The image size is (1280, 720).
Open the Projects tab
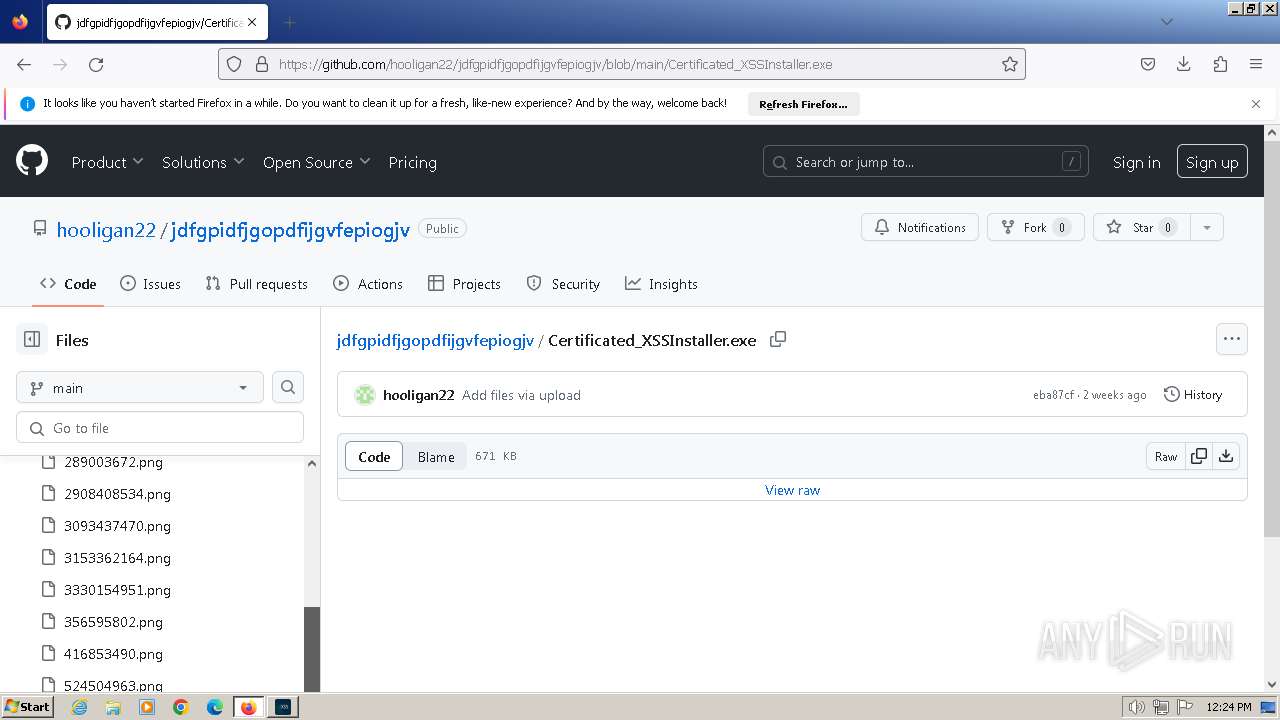[464, 284]
